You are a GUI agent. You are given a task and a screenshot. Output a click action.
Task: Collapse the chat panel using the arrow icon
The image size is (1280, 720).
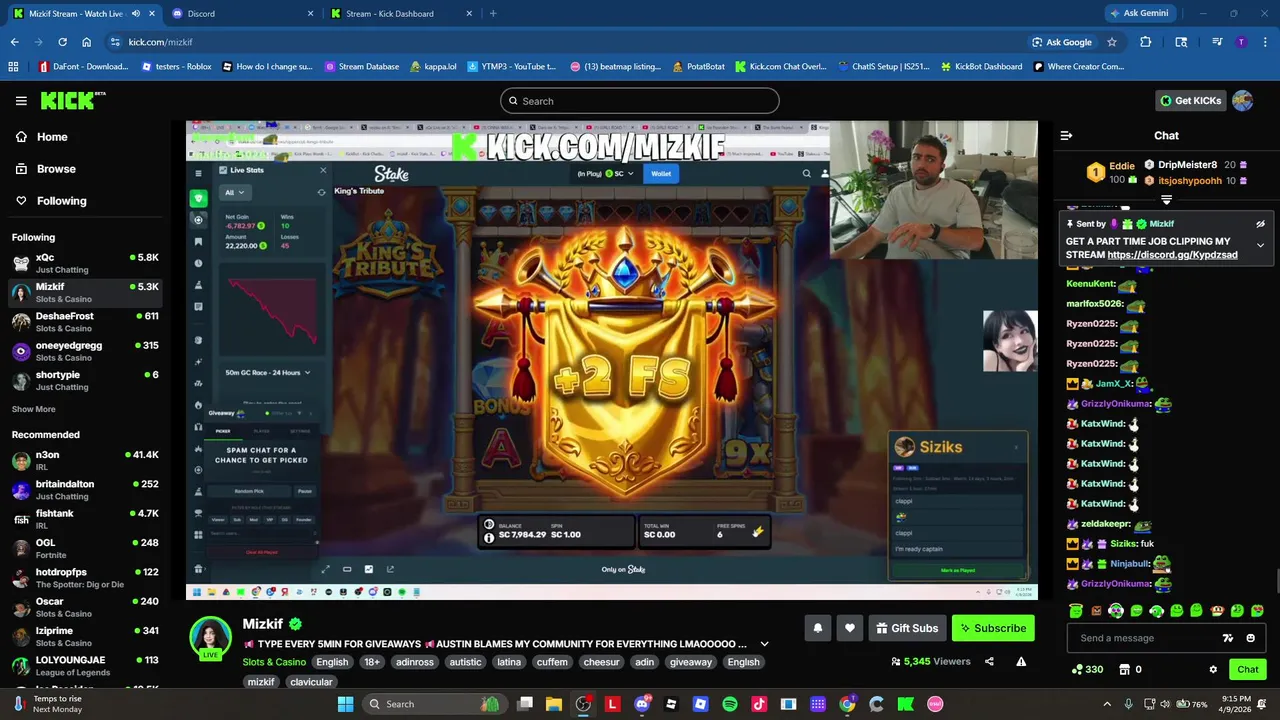(x=1066, y=135)
